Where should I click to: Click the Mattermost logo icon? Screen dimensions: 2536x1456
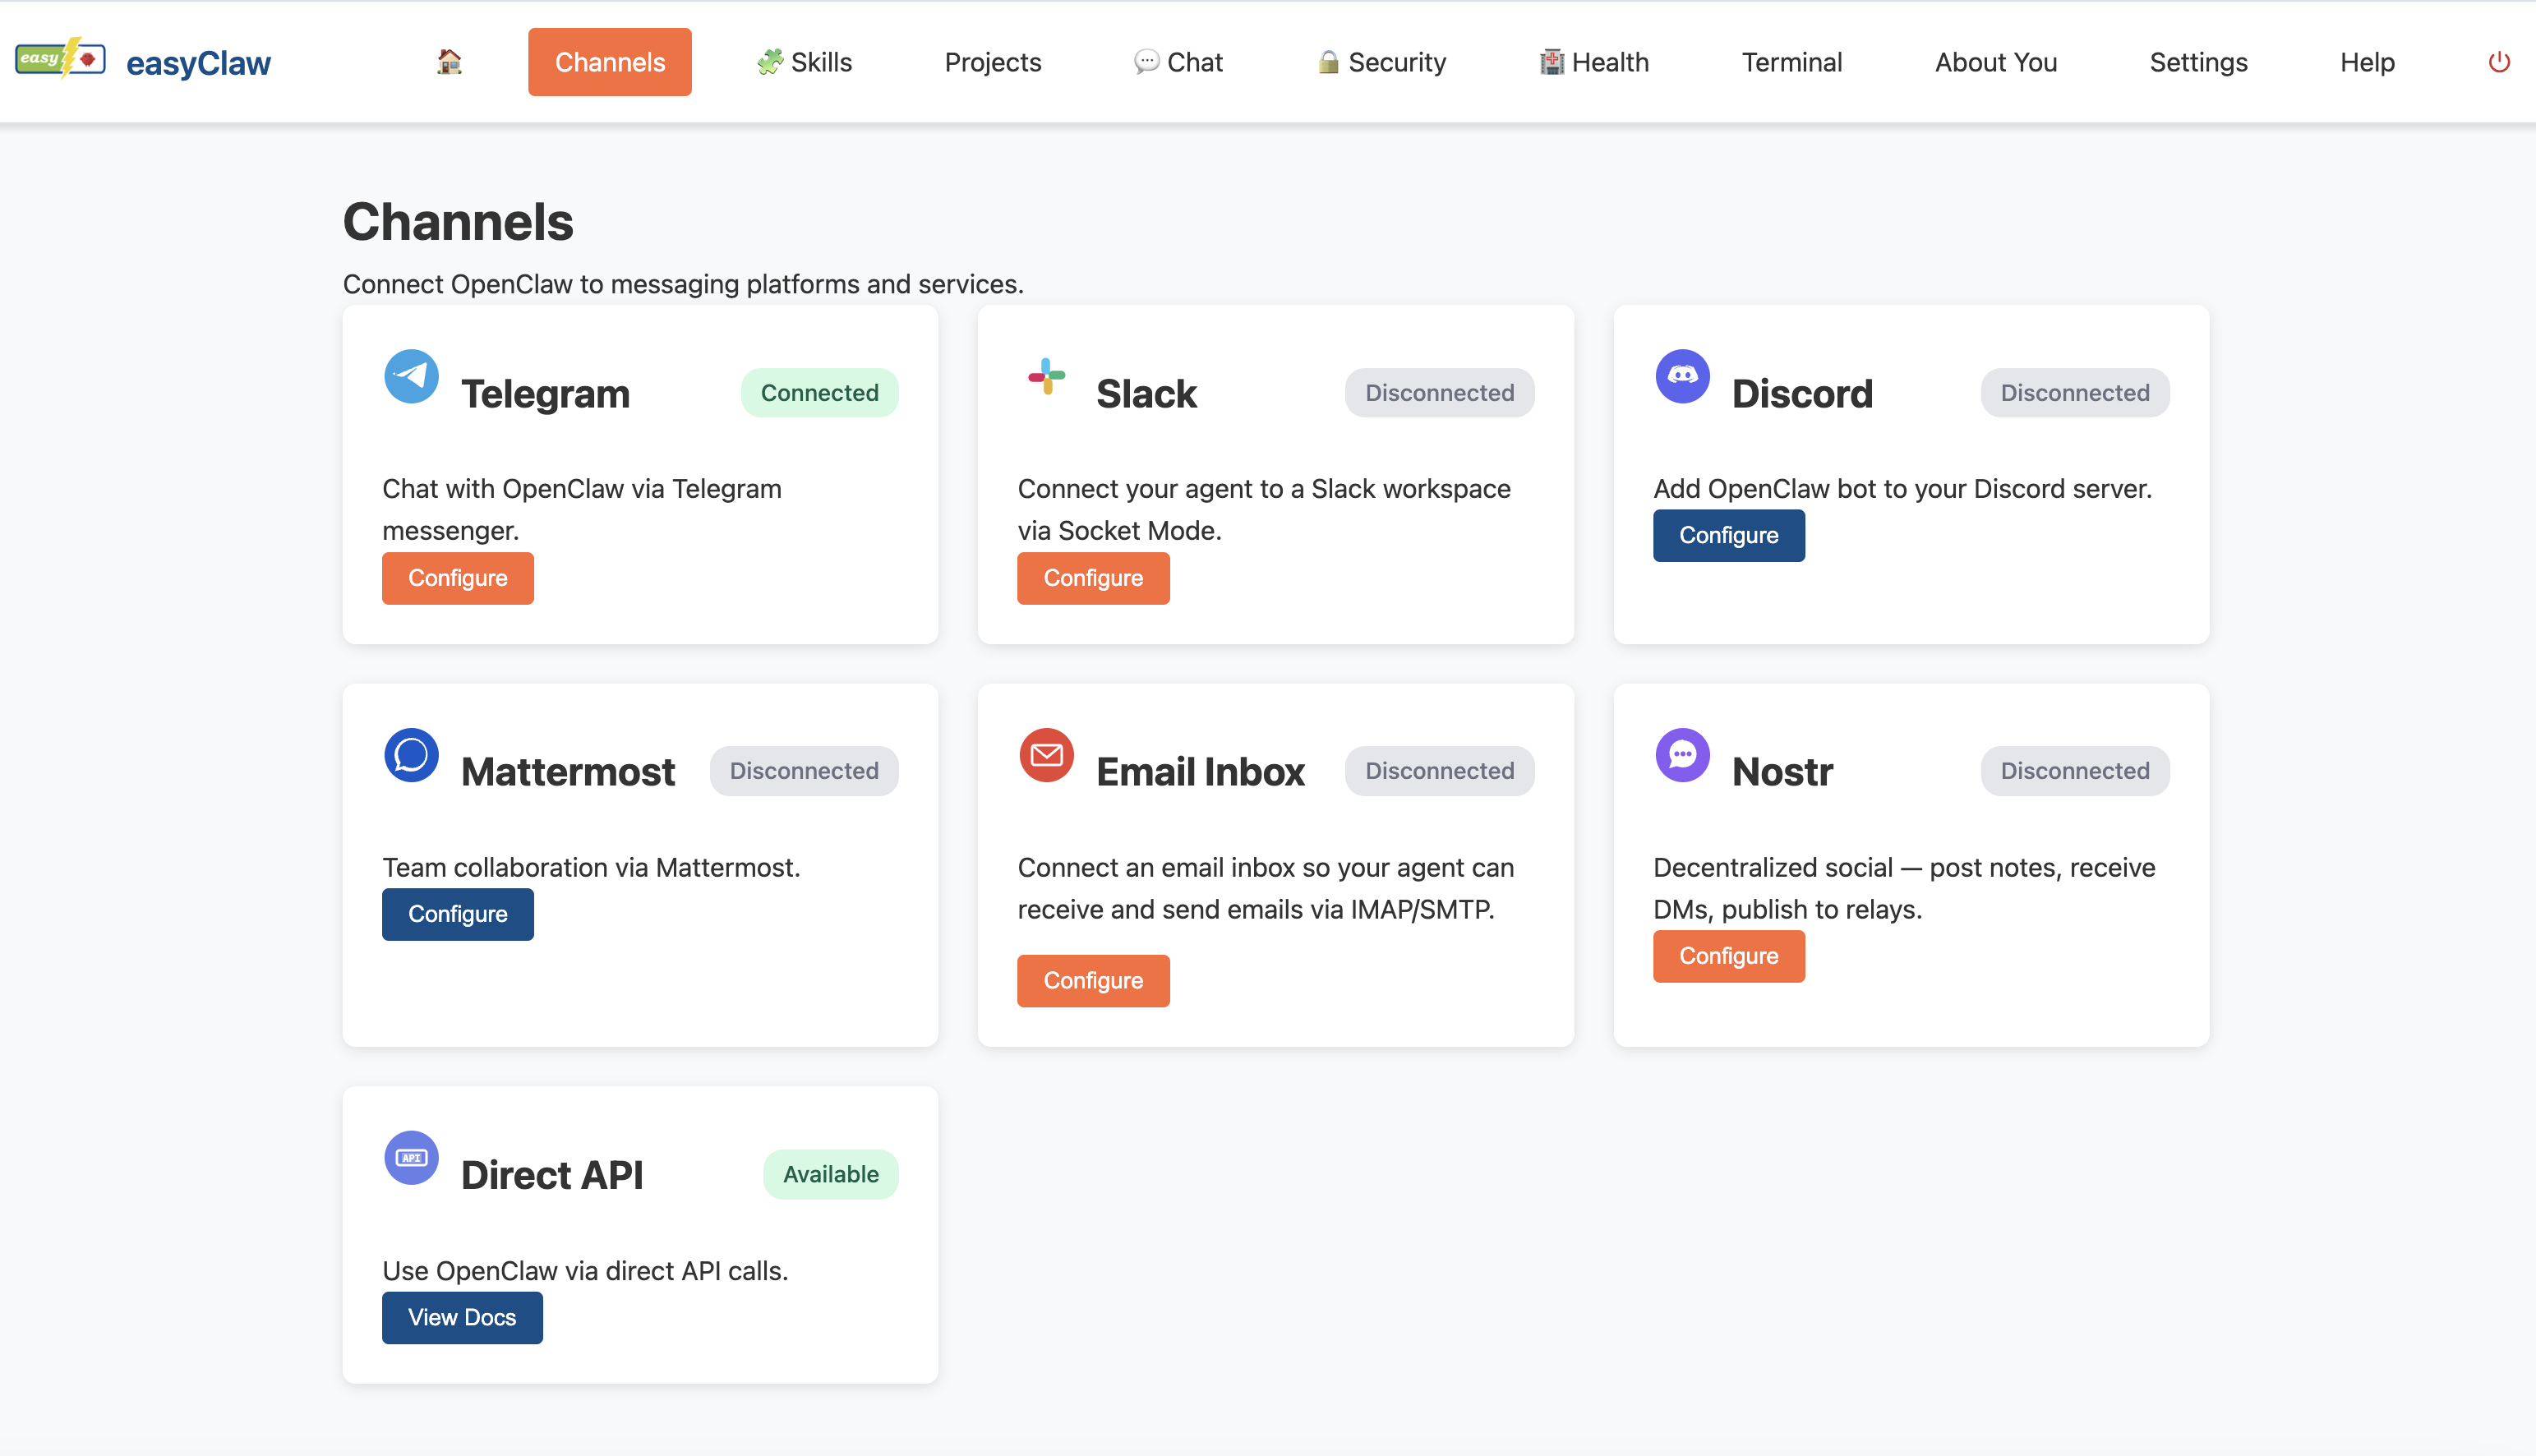coord(411,755)
